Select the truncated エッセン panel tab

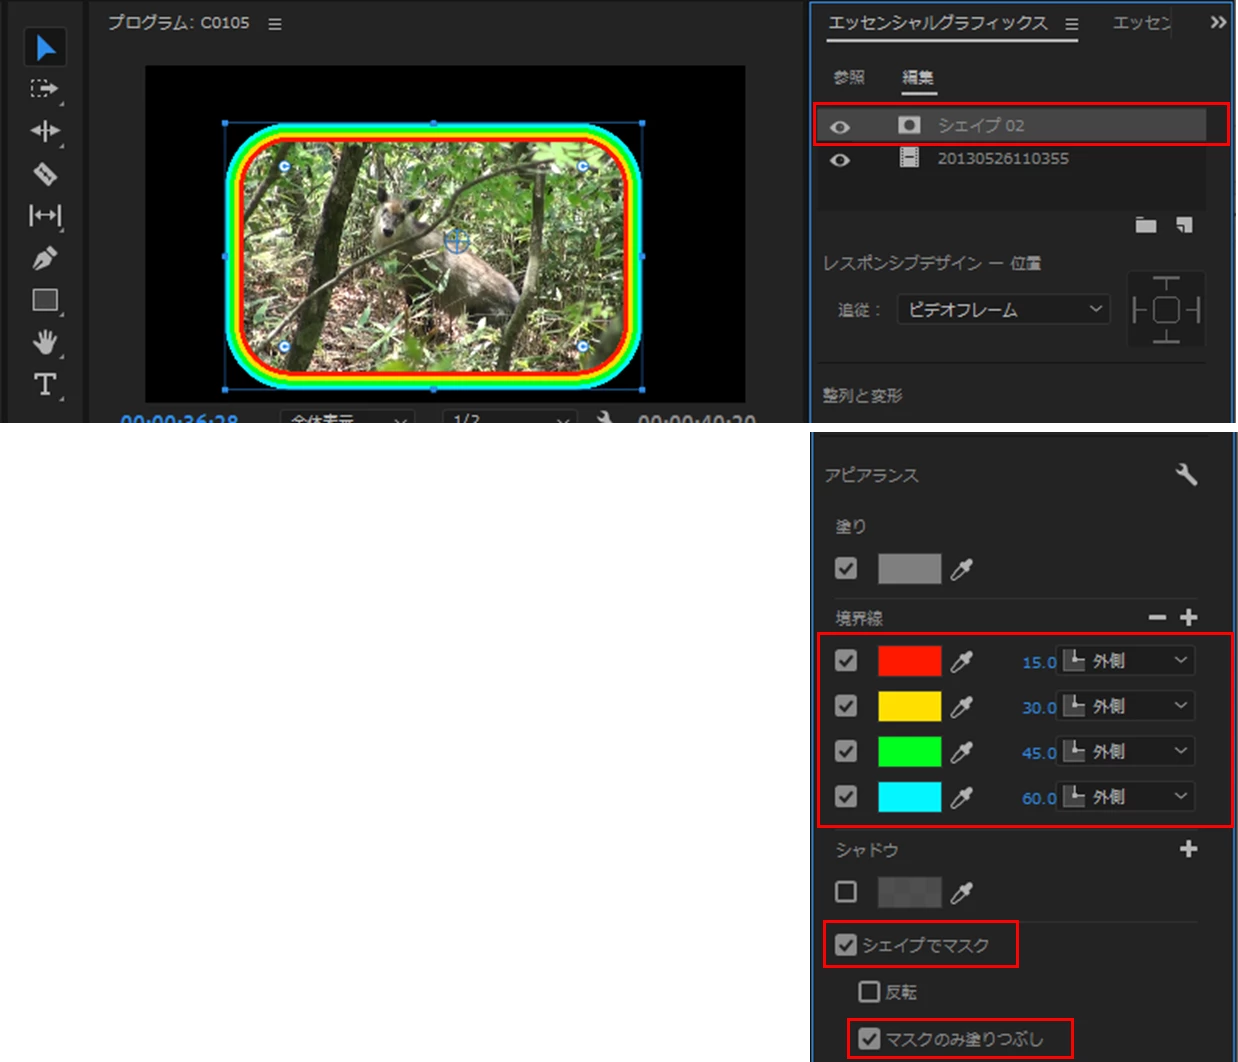[x=1142, y=23]
